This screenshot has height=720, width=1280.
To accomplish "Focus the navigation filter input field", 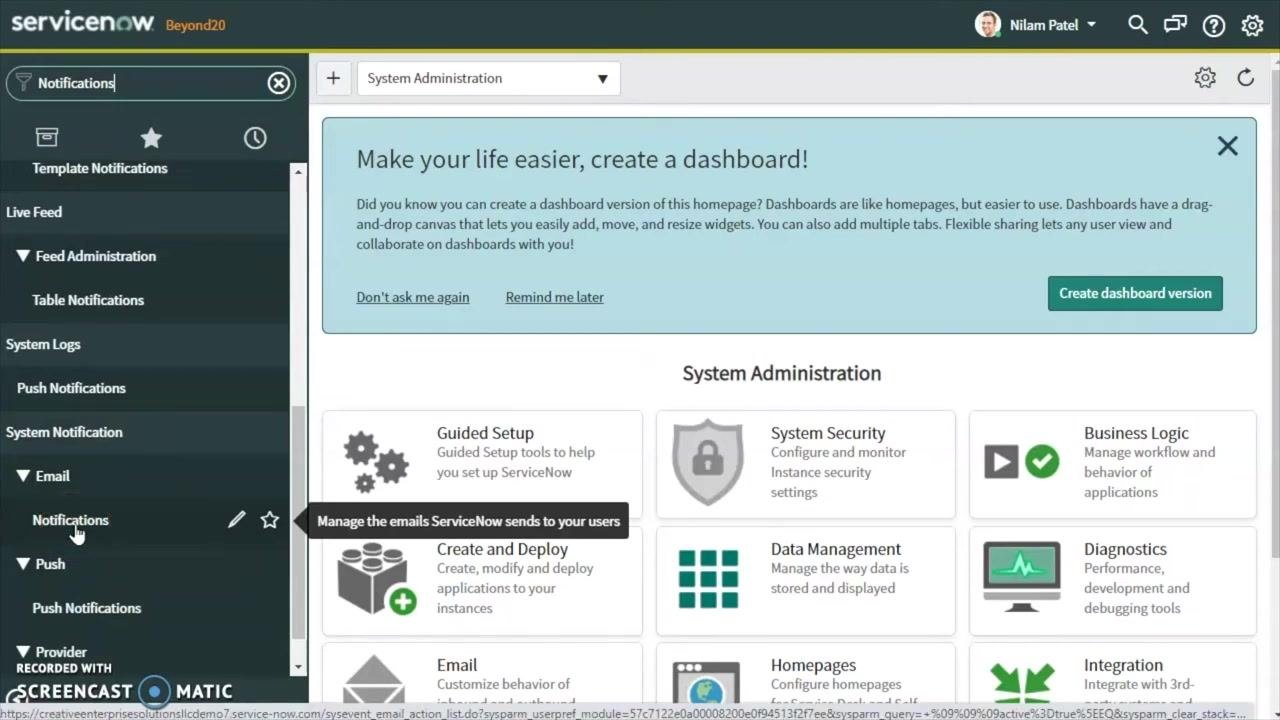I will pos(150,83).
